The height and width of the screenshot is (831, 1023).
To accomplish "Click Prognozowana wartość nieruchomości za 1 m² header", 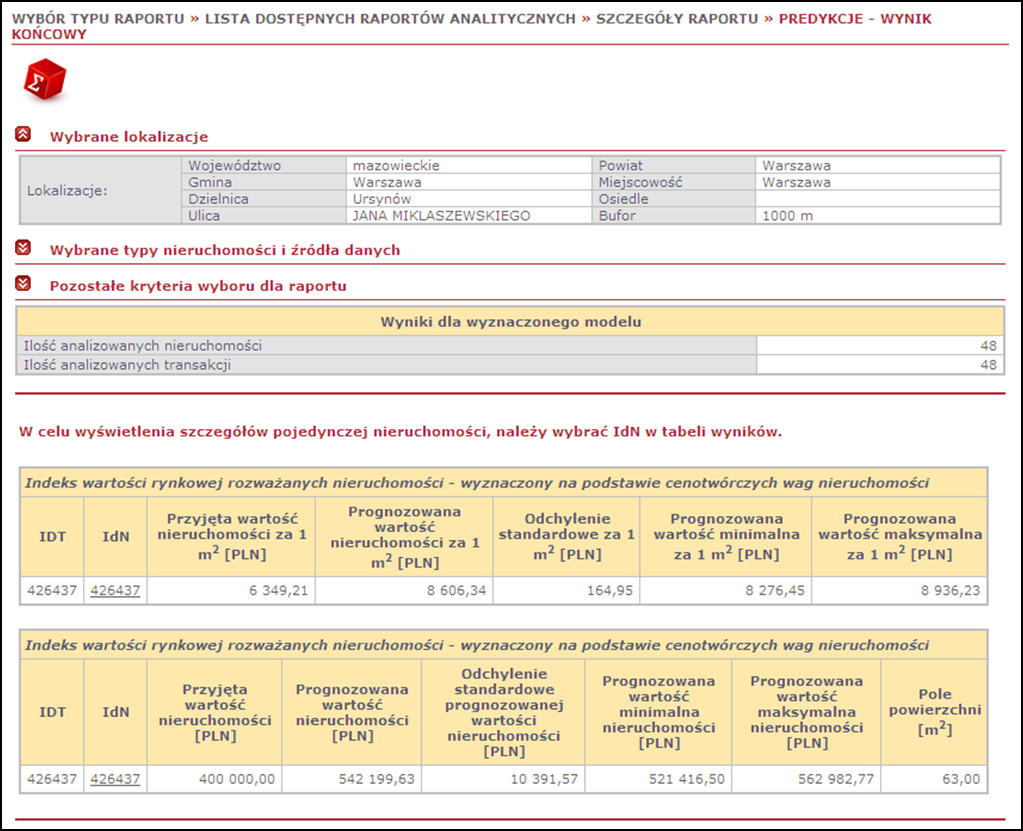I will 405,536.
